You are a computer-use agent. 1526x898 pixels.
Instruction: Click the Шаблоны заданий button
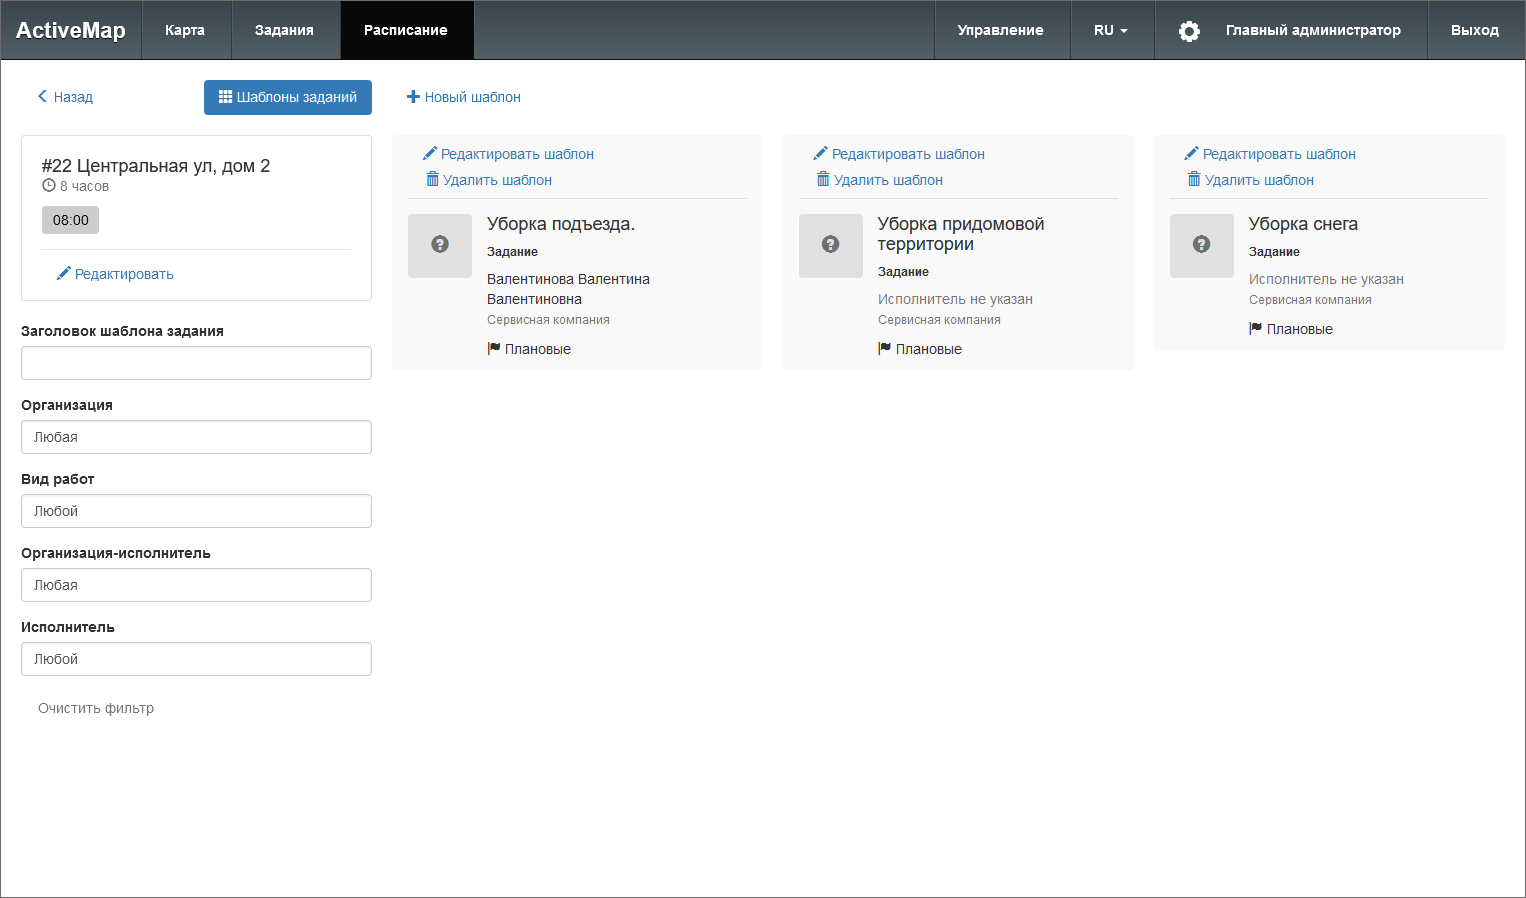pyautogui.click(x=288, y=97)
